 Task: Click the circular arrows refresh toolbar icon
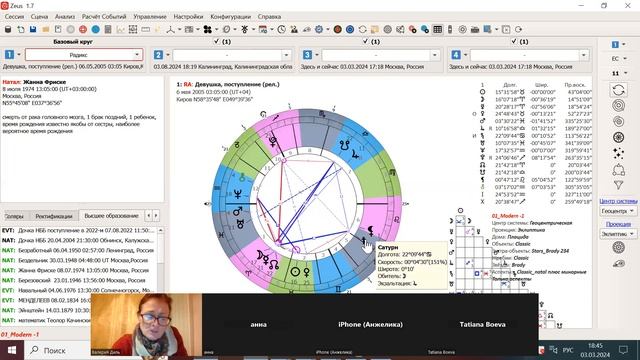362,29
